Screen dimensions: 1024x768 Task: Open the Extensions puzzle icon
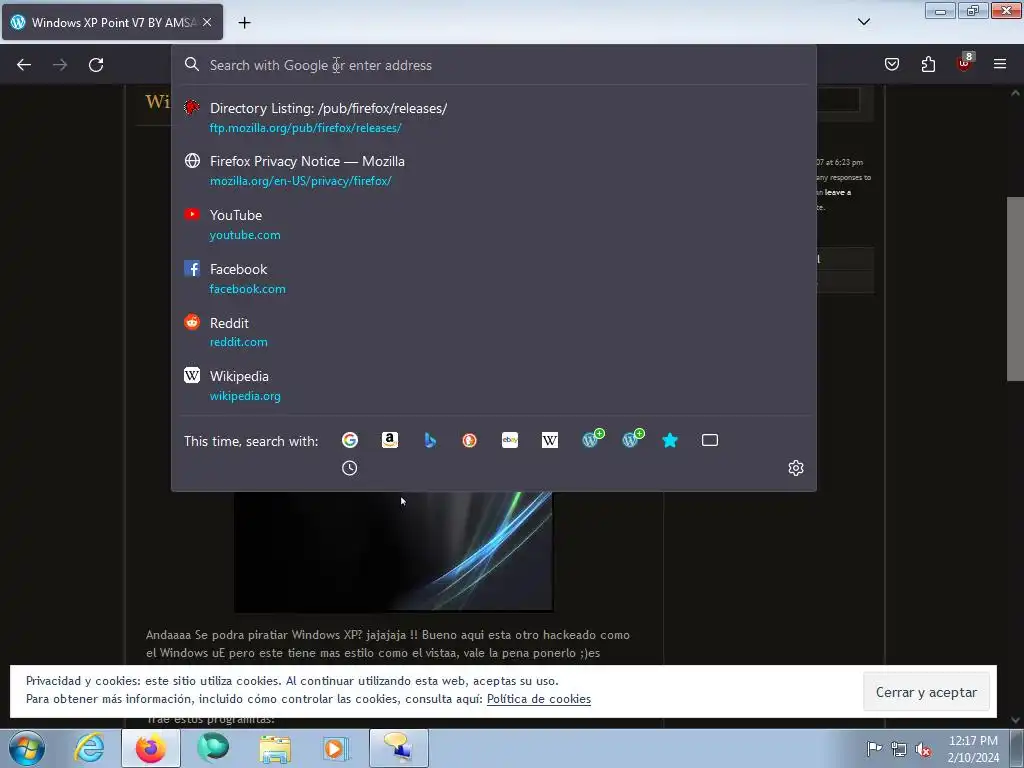(x=928, y=64)
